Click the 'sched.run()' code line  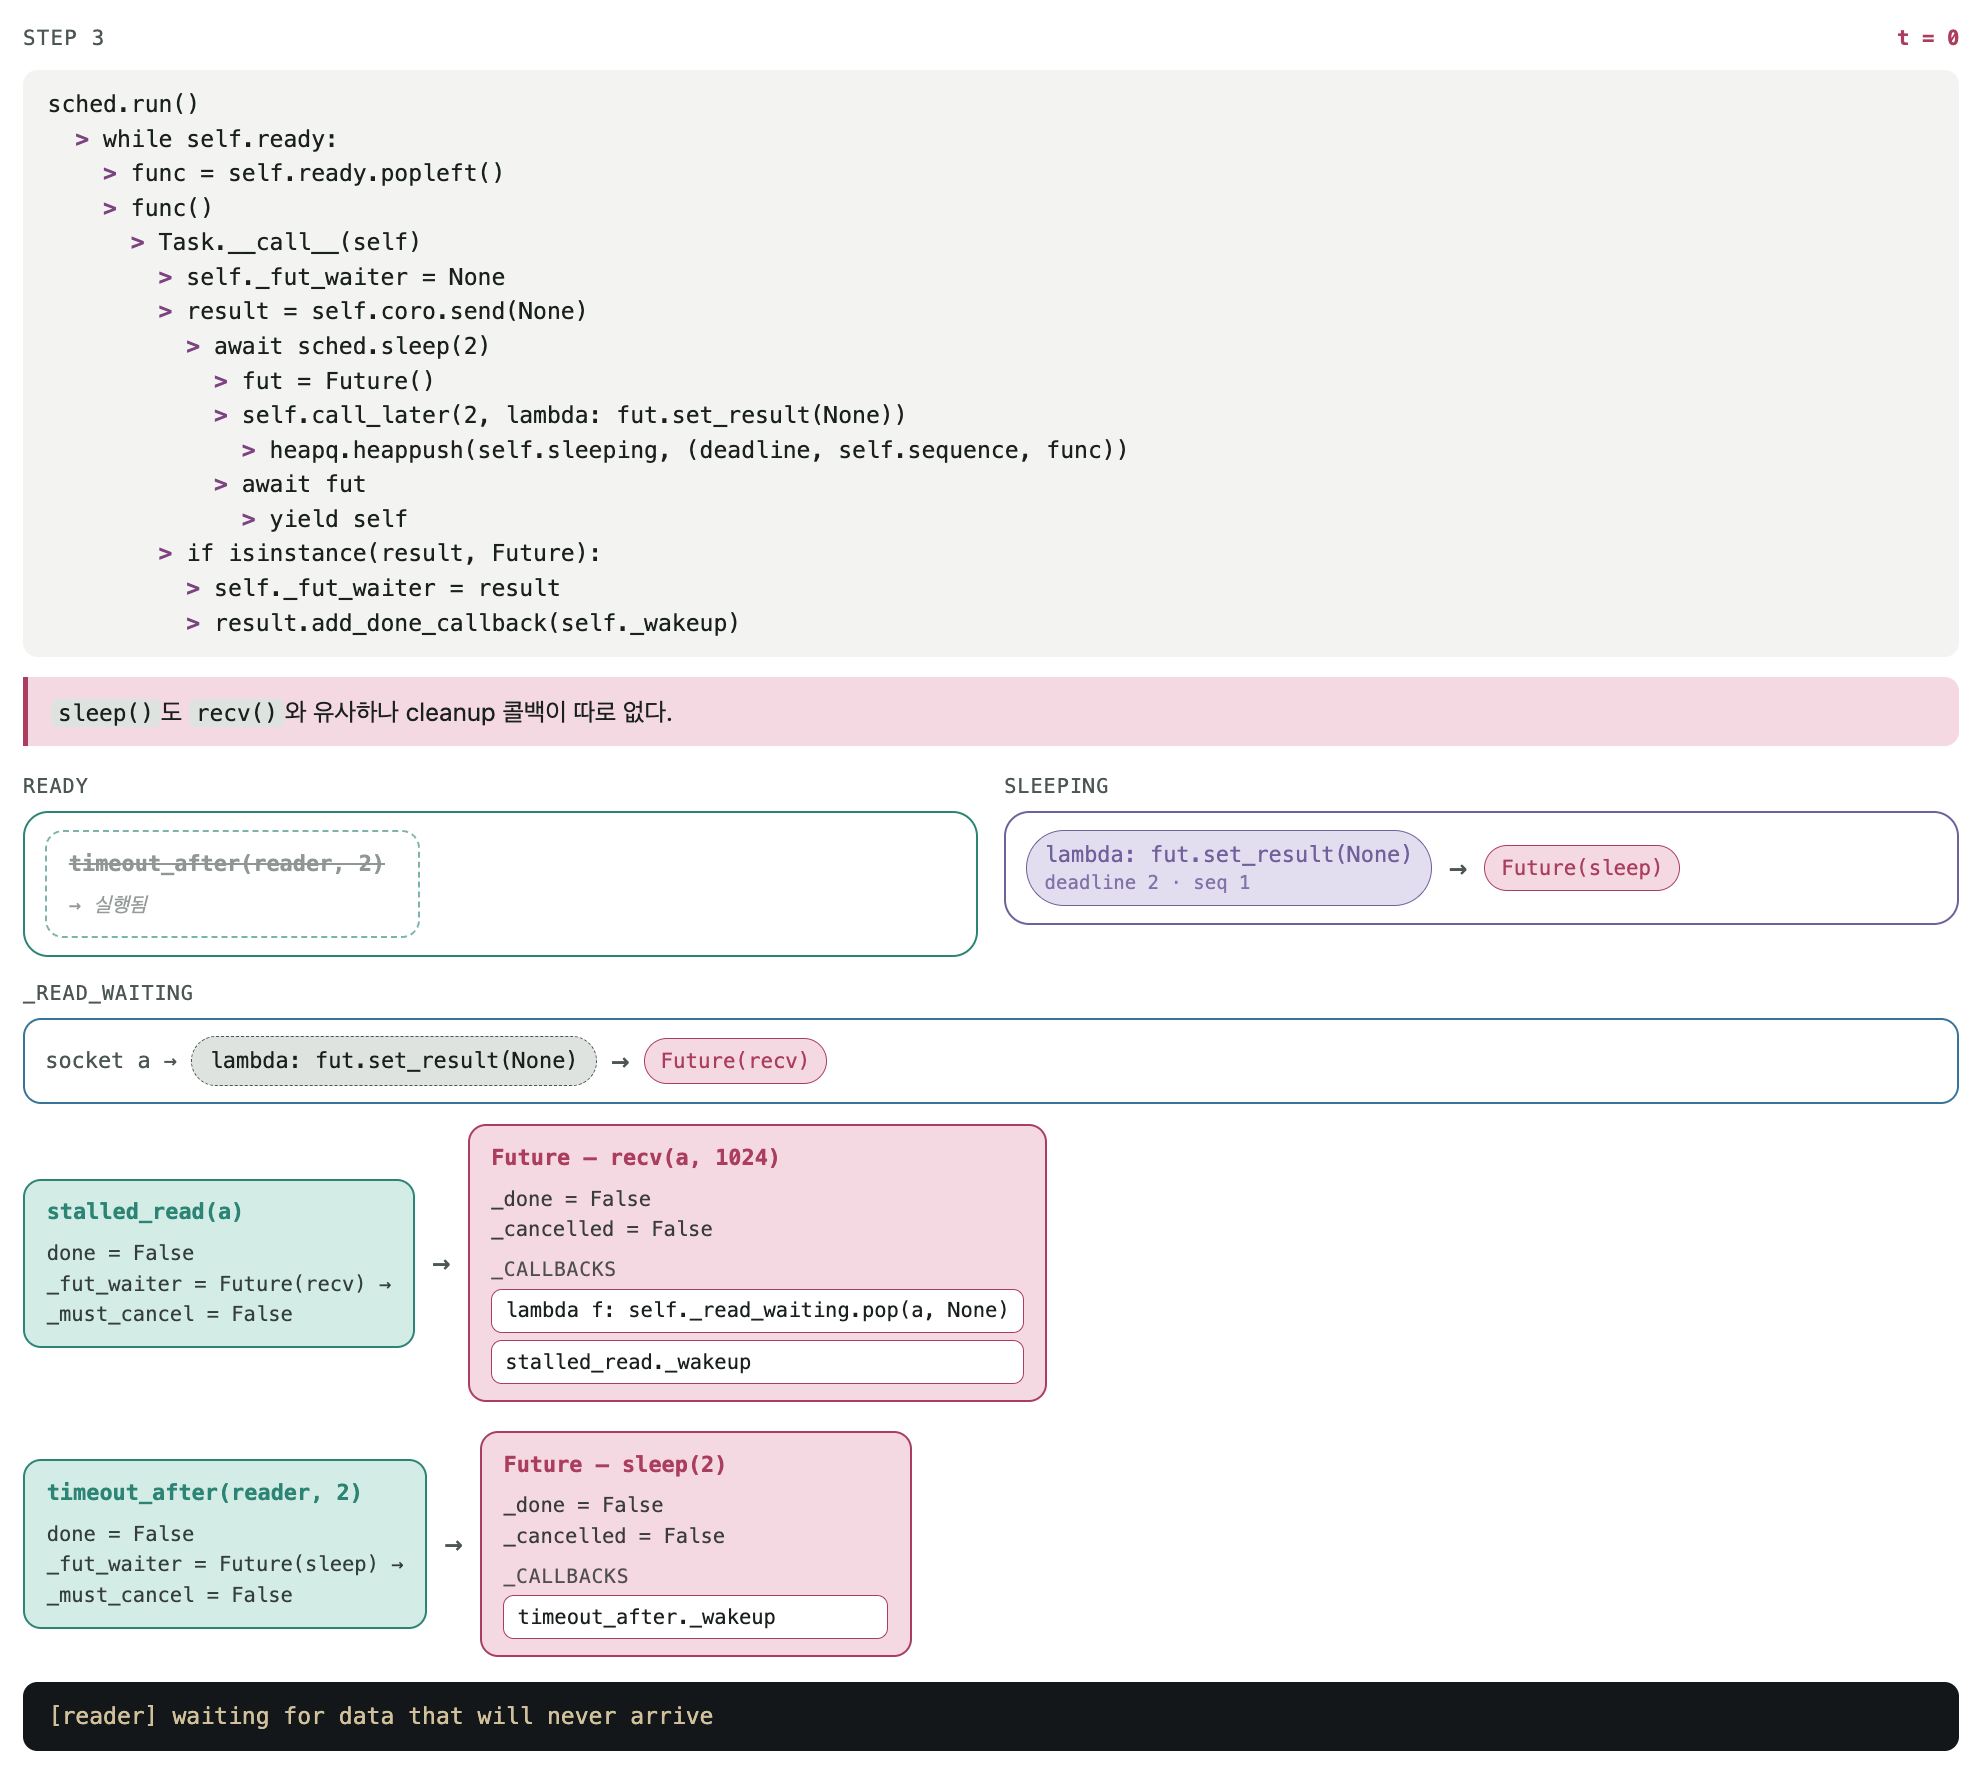tap(123, 104)
